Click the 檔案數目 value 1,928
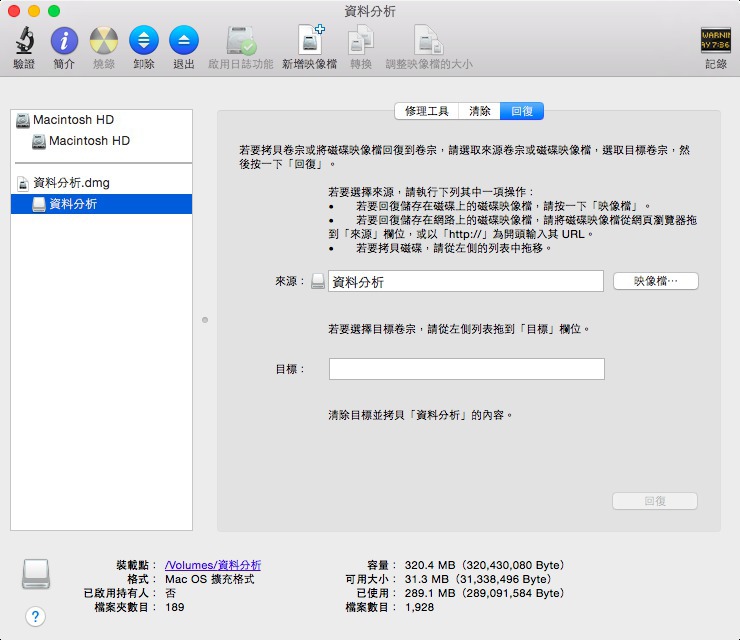This screenshot has width=740, height=640. tap(419, 607)
